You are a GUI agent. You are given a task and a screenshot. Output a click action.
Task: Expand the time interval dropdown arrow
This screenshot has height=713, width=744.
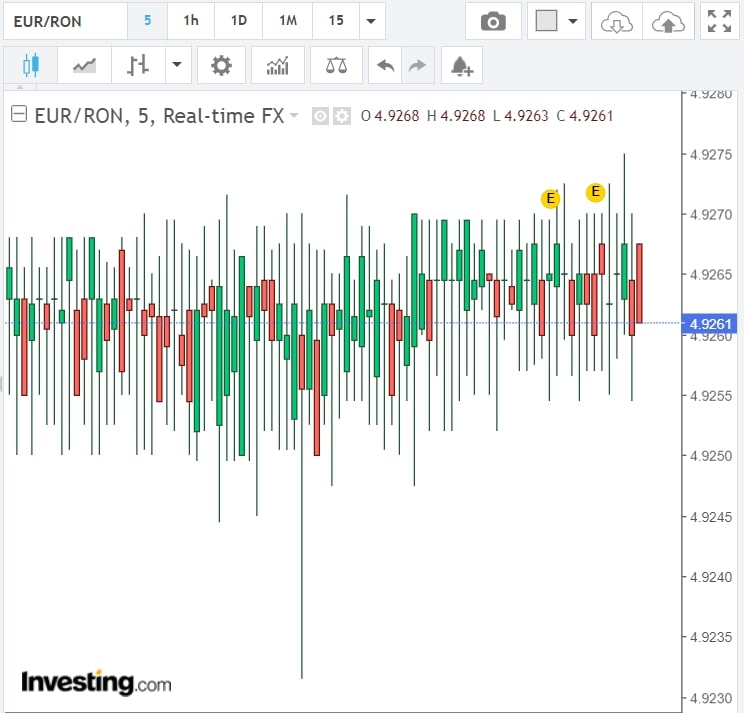pyautogui.click(x=371, y=21)
